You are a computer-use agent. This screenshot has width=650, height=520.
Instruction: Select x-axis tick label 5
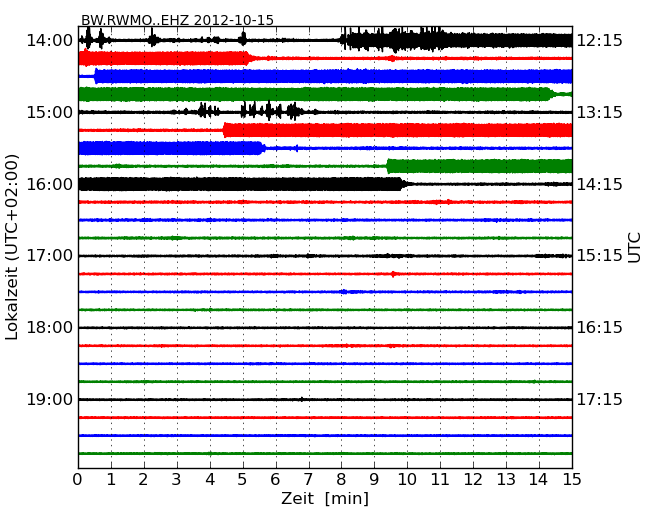(x=242, y=479)
